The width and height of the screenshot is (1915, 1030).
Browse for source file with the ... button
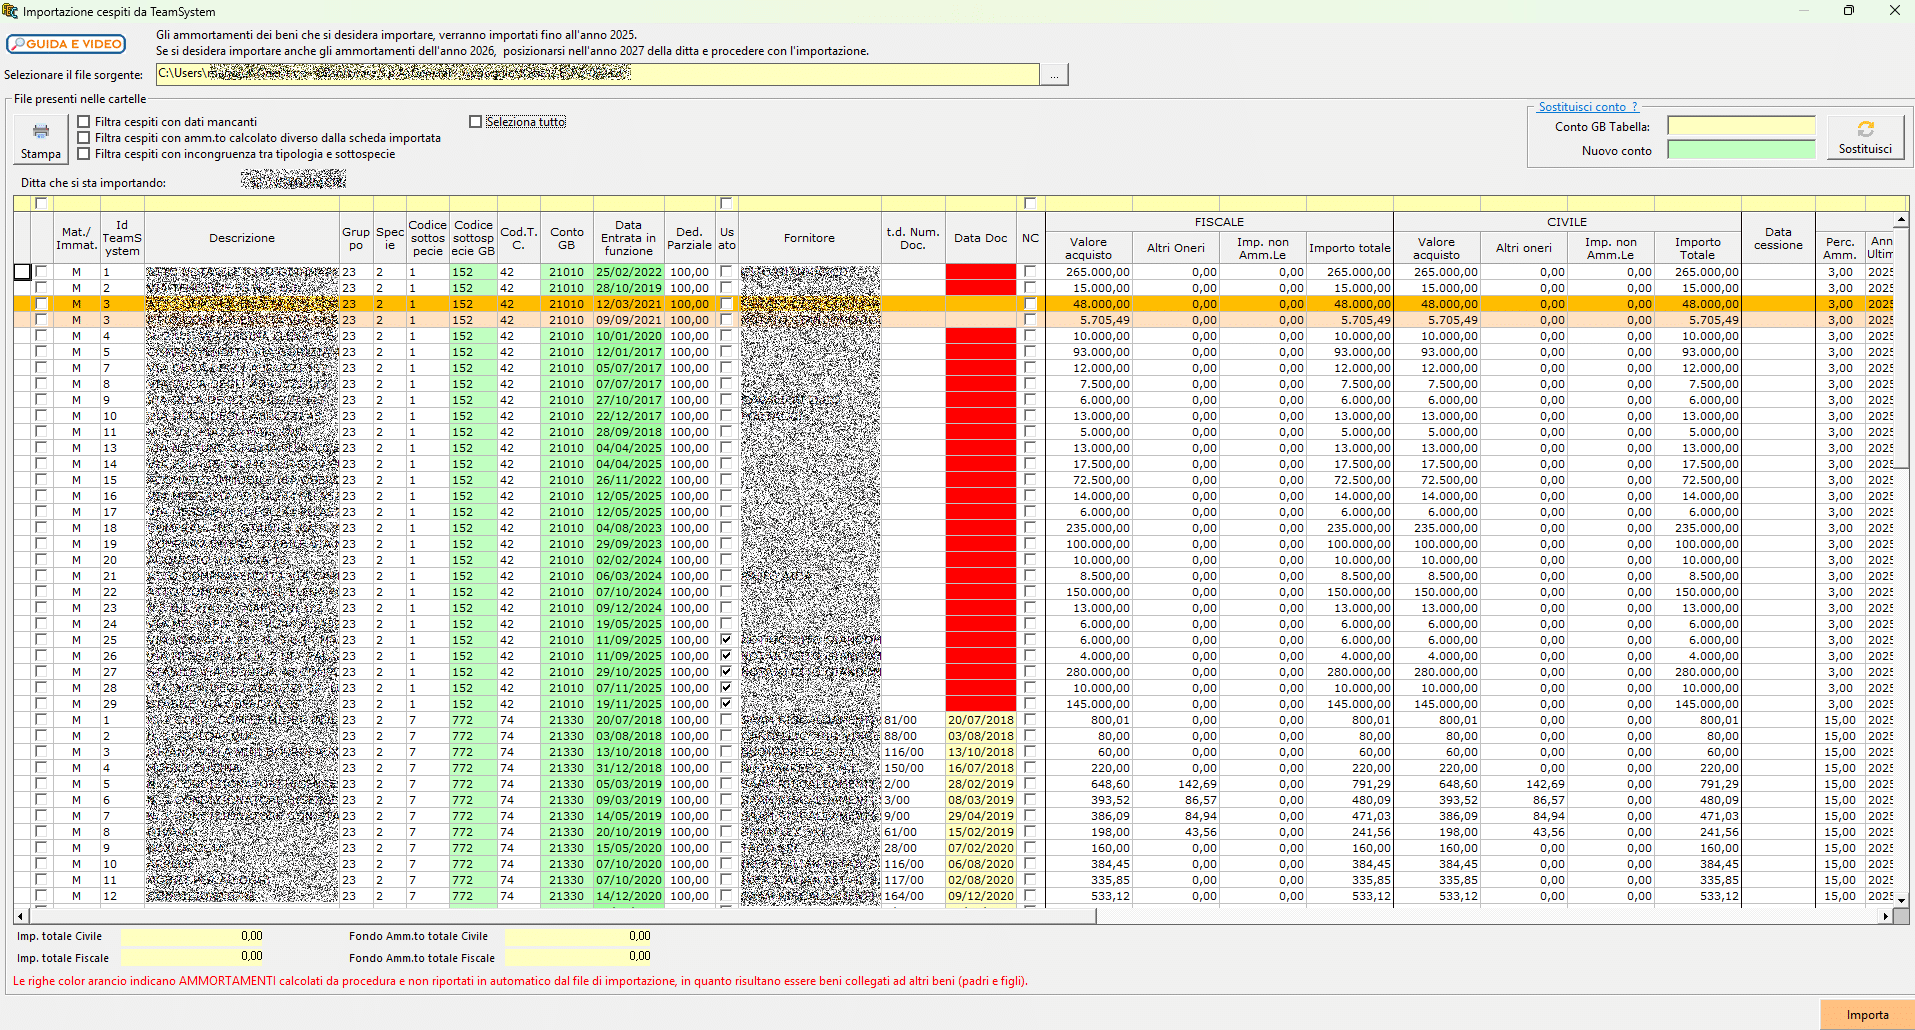coord(1054,74)
